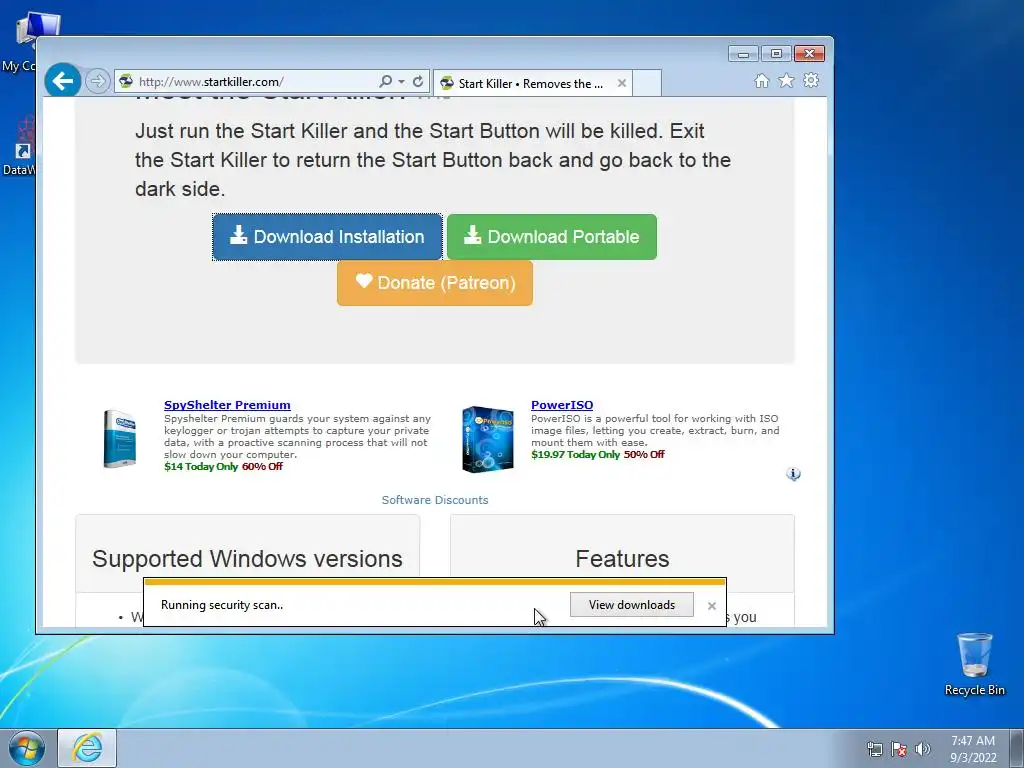The width and height of the screenshot is (1024, 768).
Task: Open the network tray icon
Action: click(x=874, y=749)
